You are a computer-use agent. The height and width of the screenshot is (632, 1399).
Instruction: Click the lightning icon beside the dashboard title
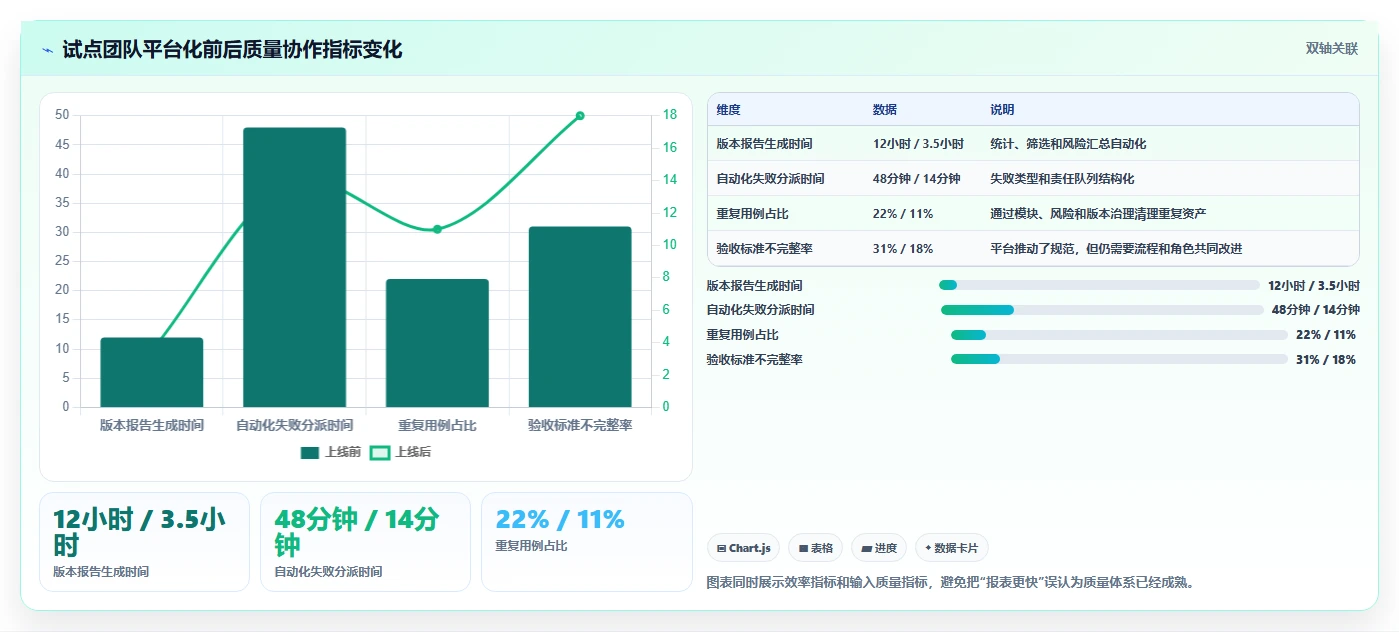click(47, 50)
